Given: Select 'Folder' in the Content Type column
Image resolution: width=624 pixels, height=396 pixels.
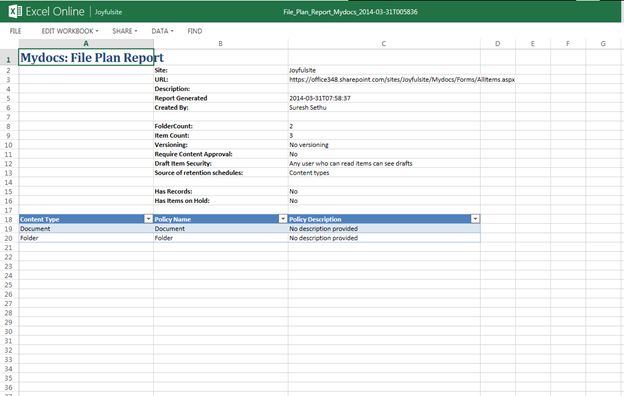Looking at the screenshot, I should [86, 238].
